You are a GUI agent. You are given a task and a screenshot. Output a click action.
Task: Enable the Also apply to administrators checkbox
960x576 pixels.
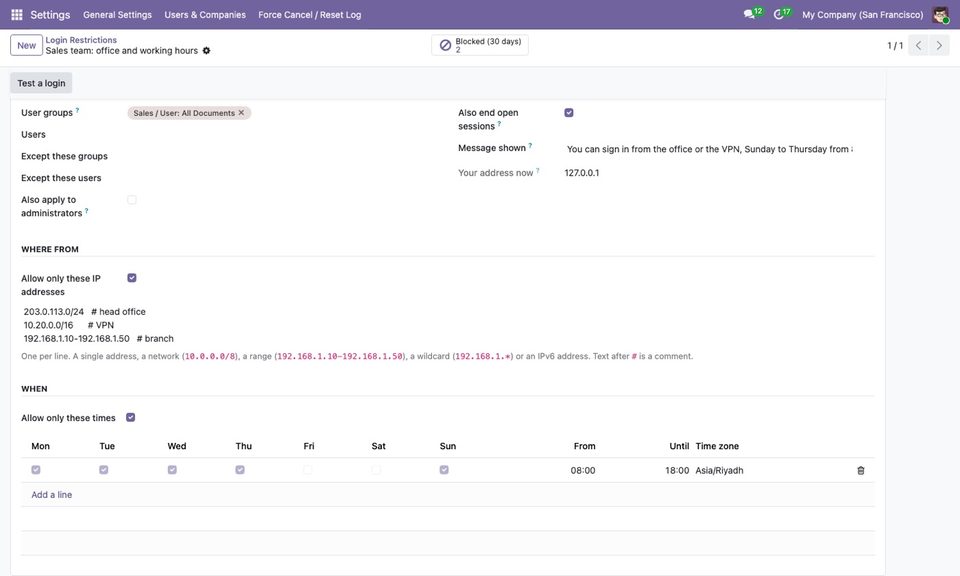[132, 200]
